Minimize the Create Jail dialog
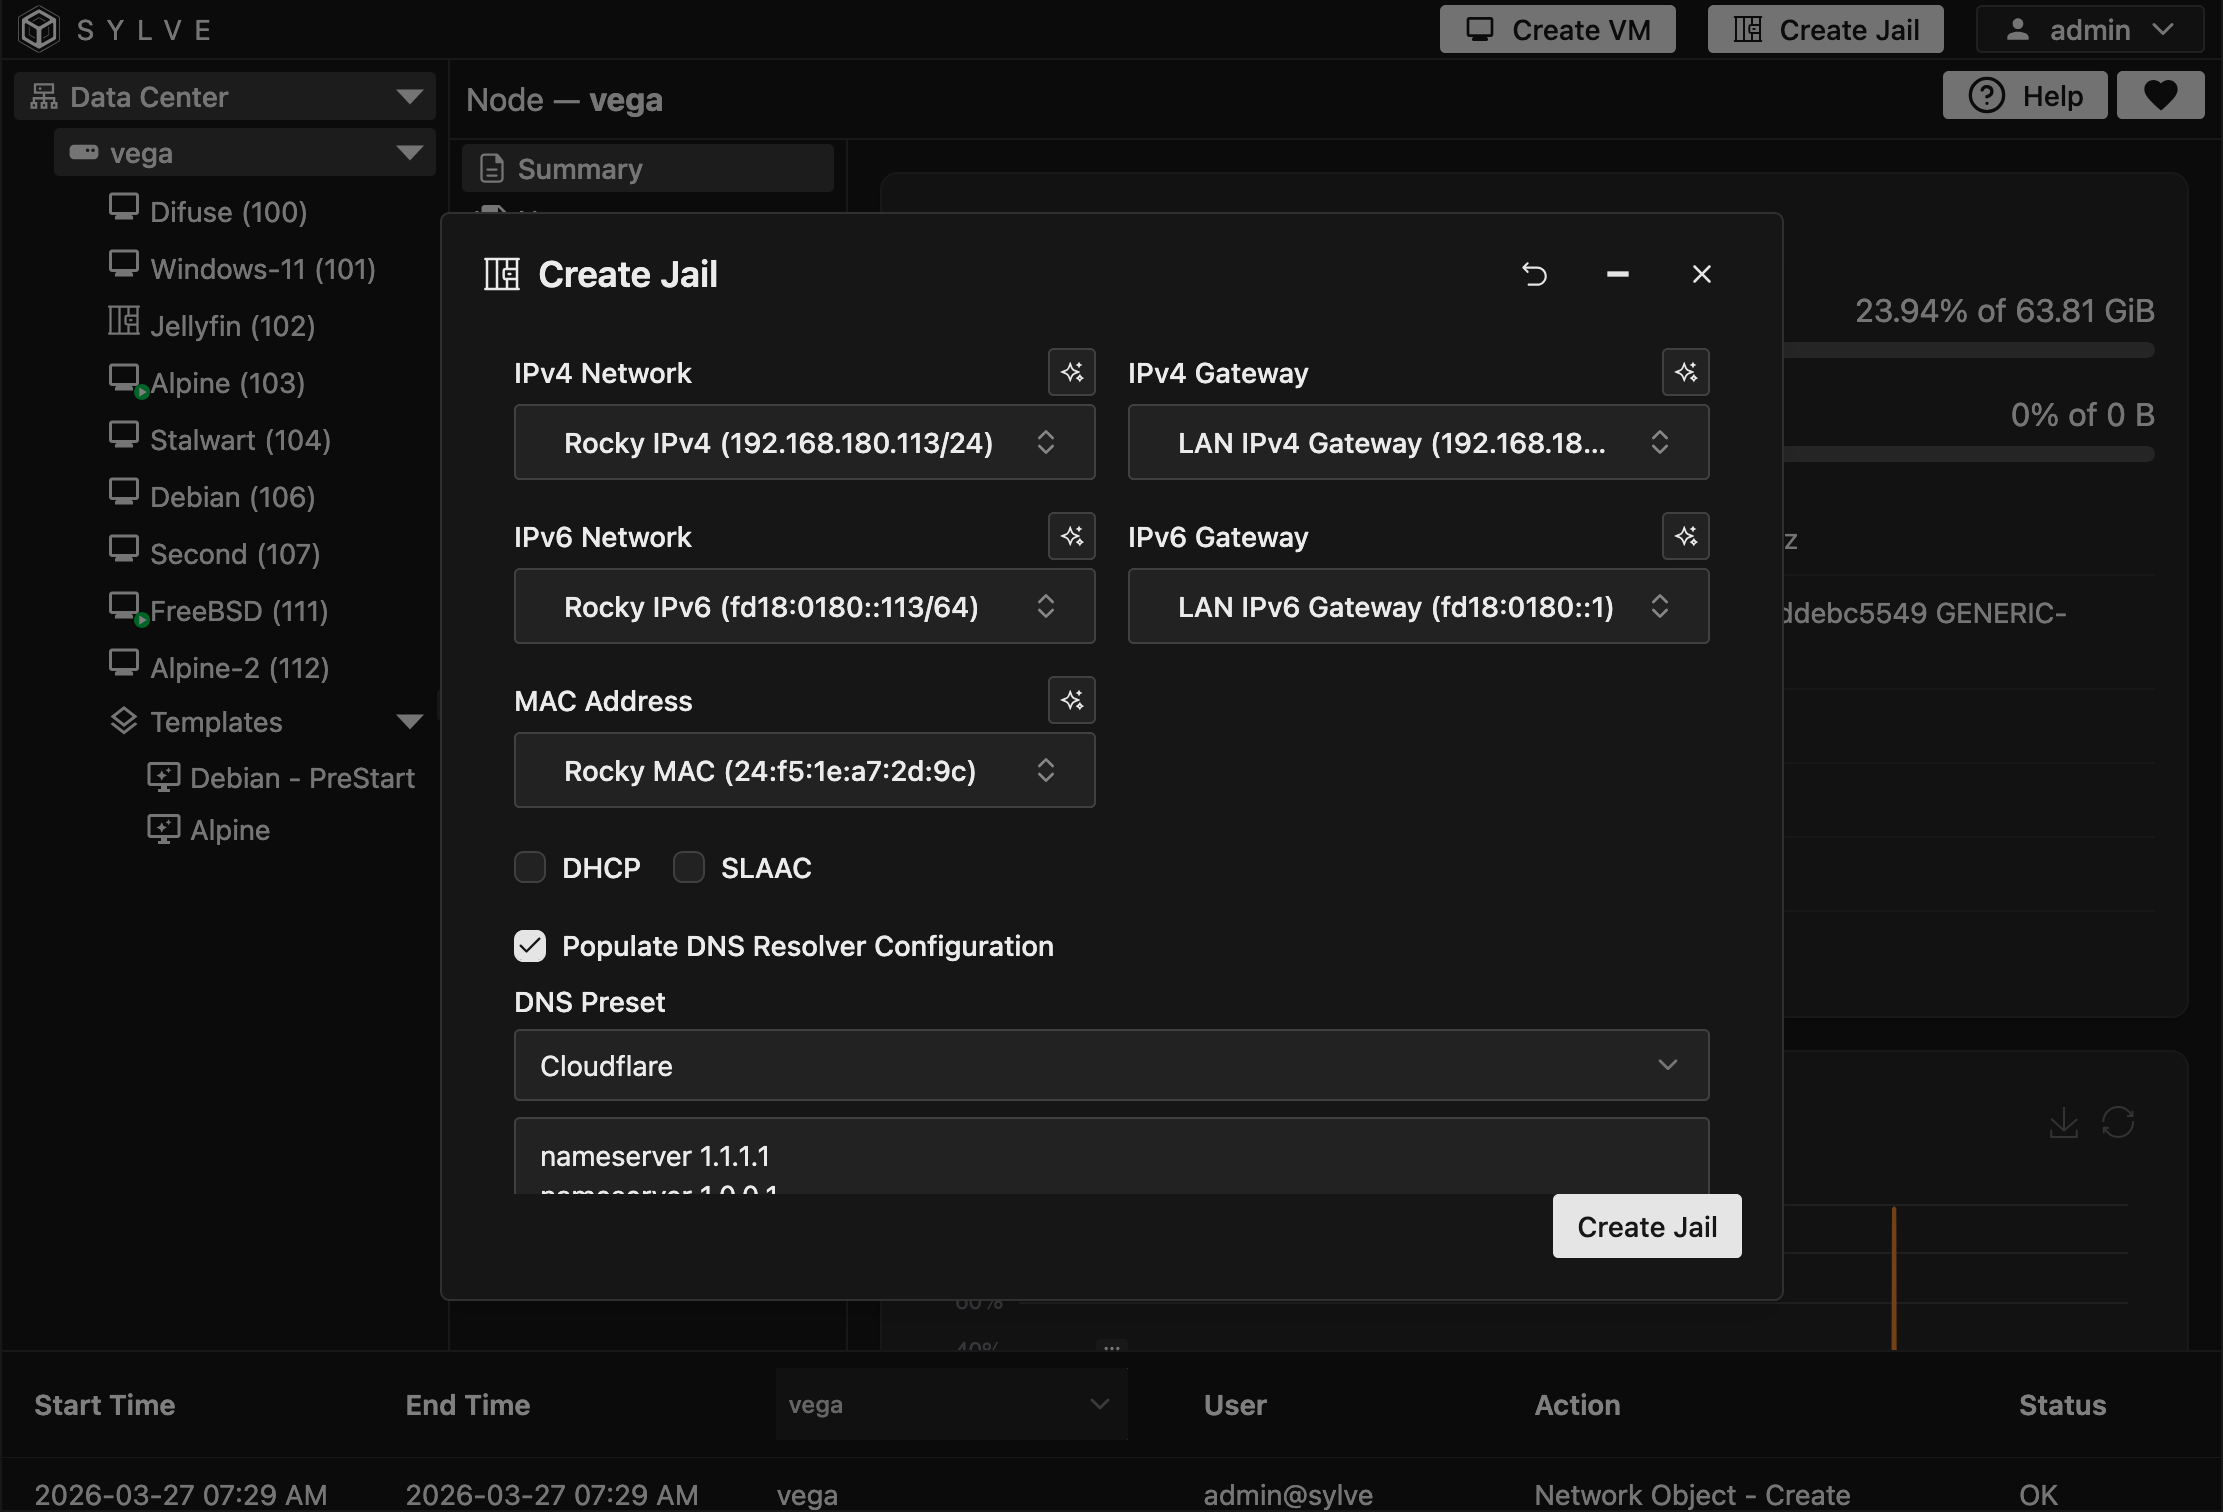 click(x=1618, y=274)
